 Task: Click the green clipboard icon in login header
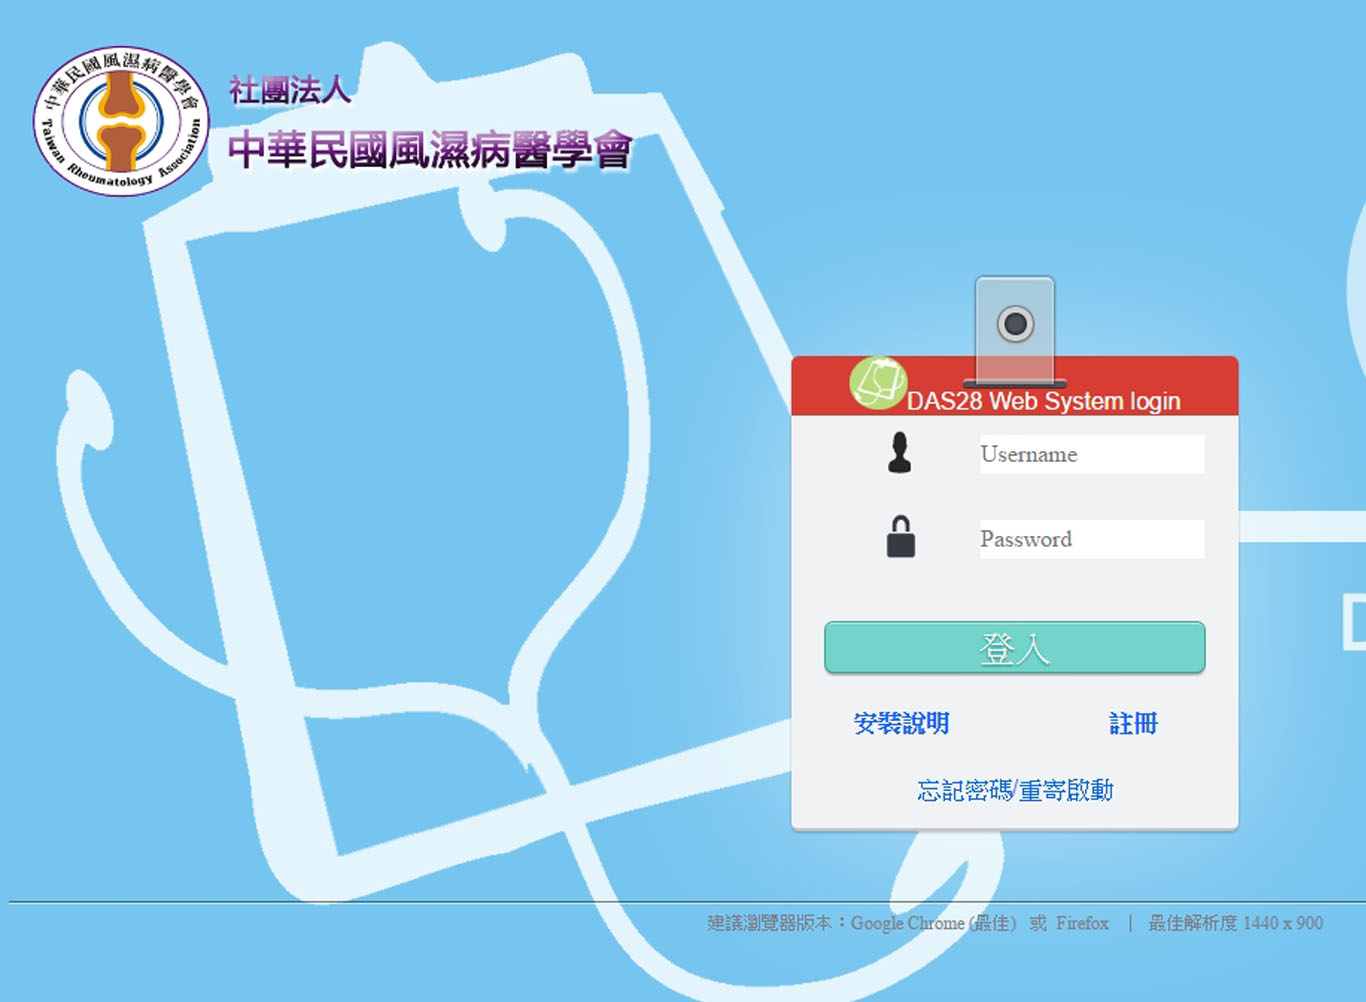[x=878, y=383]
